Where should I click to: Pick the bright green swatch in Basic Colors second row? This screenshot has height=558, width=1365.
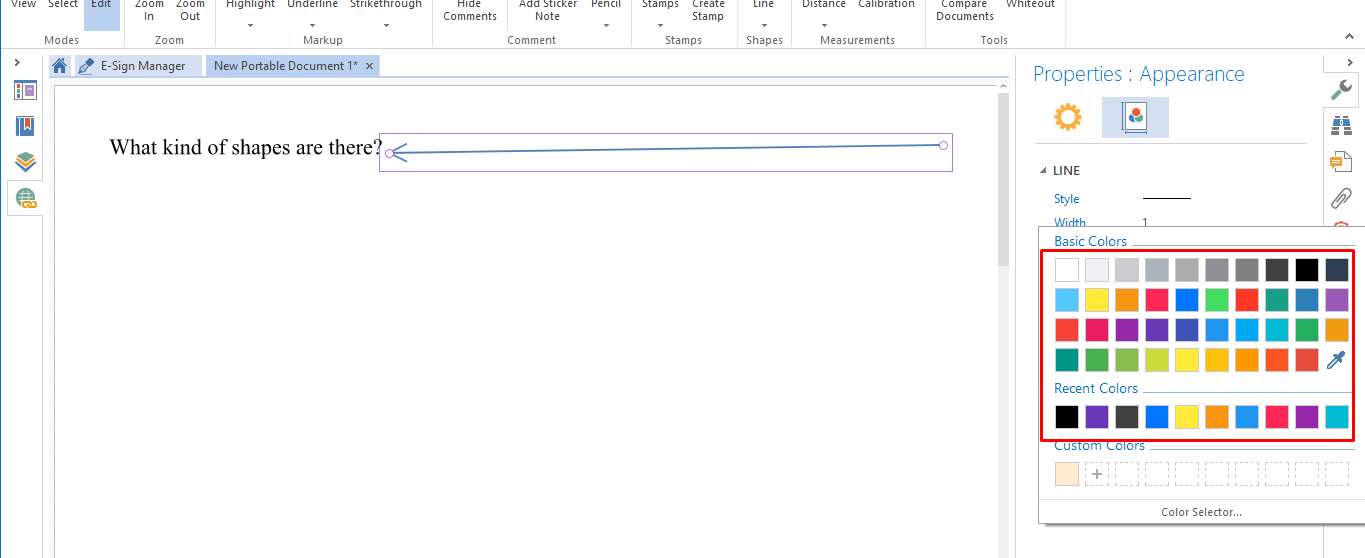1217,300
